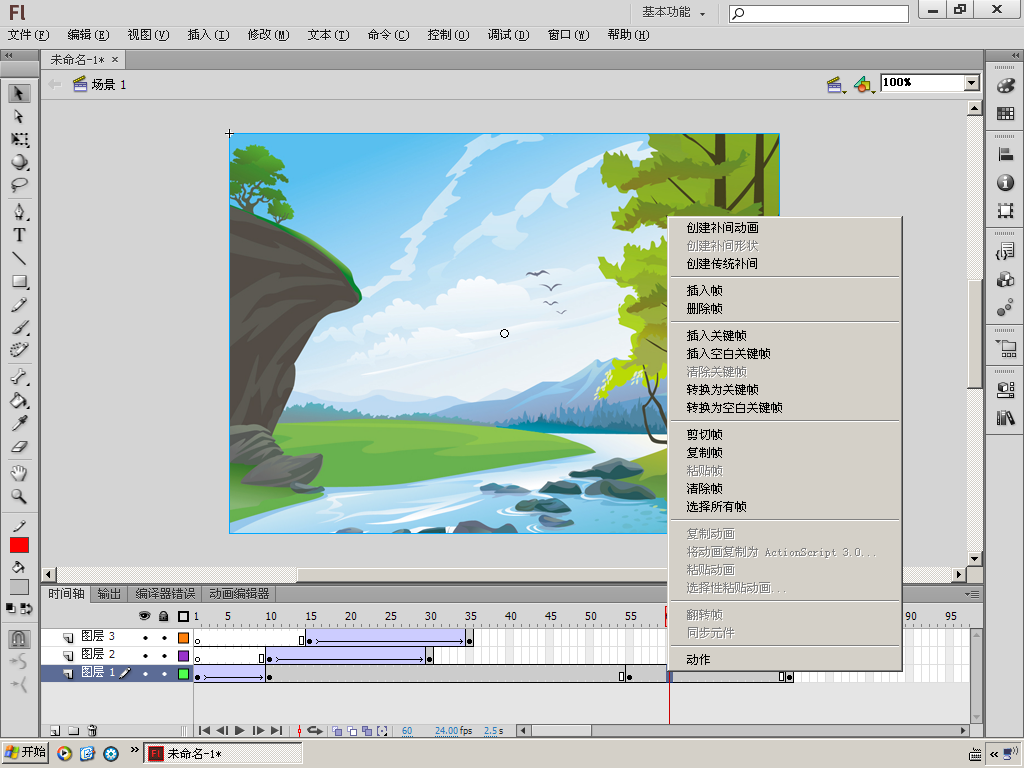
Task: Select the Zoom magnifier tool
Action: [x=19, y=496]
